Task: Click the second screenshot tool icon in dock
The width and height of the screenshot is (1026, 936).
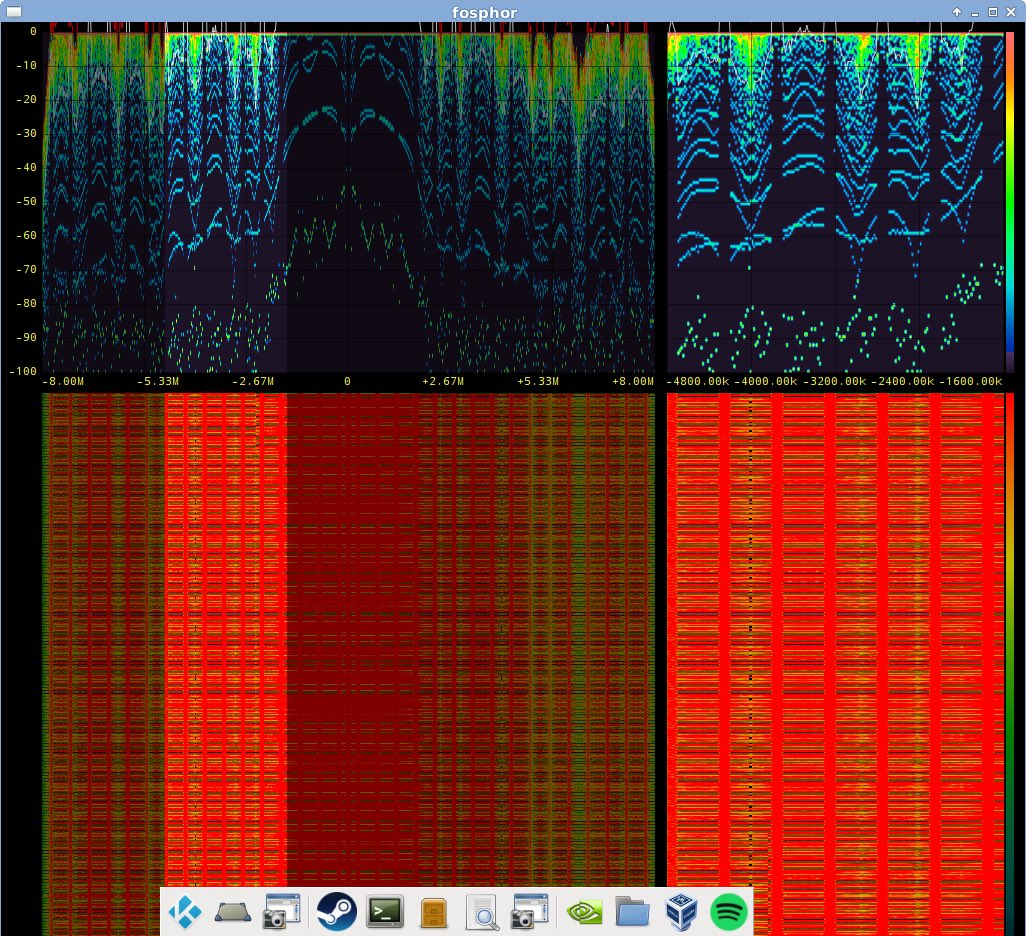Action: [x=531, y=911]
